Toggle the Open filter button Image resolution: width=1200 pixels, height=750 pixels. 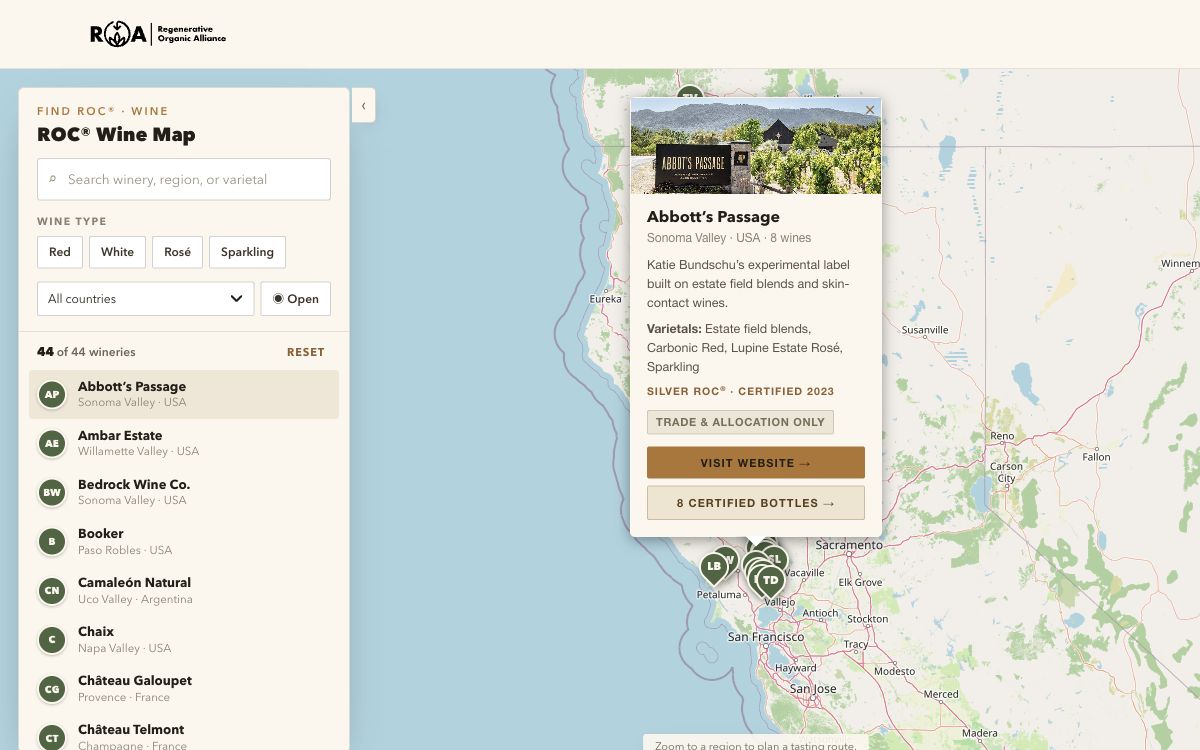(x=296, y=298)
